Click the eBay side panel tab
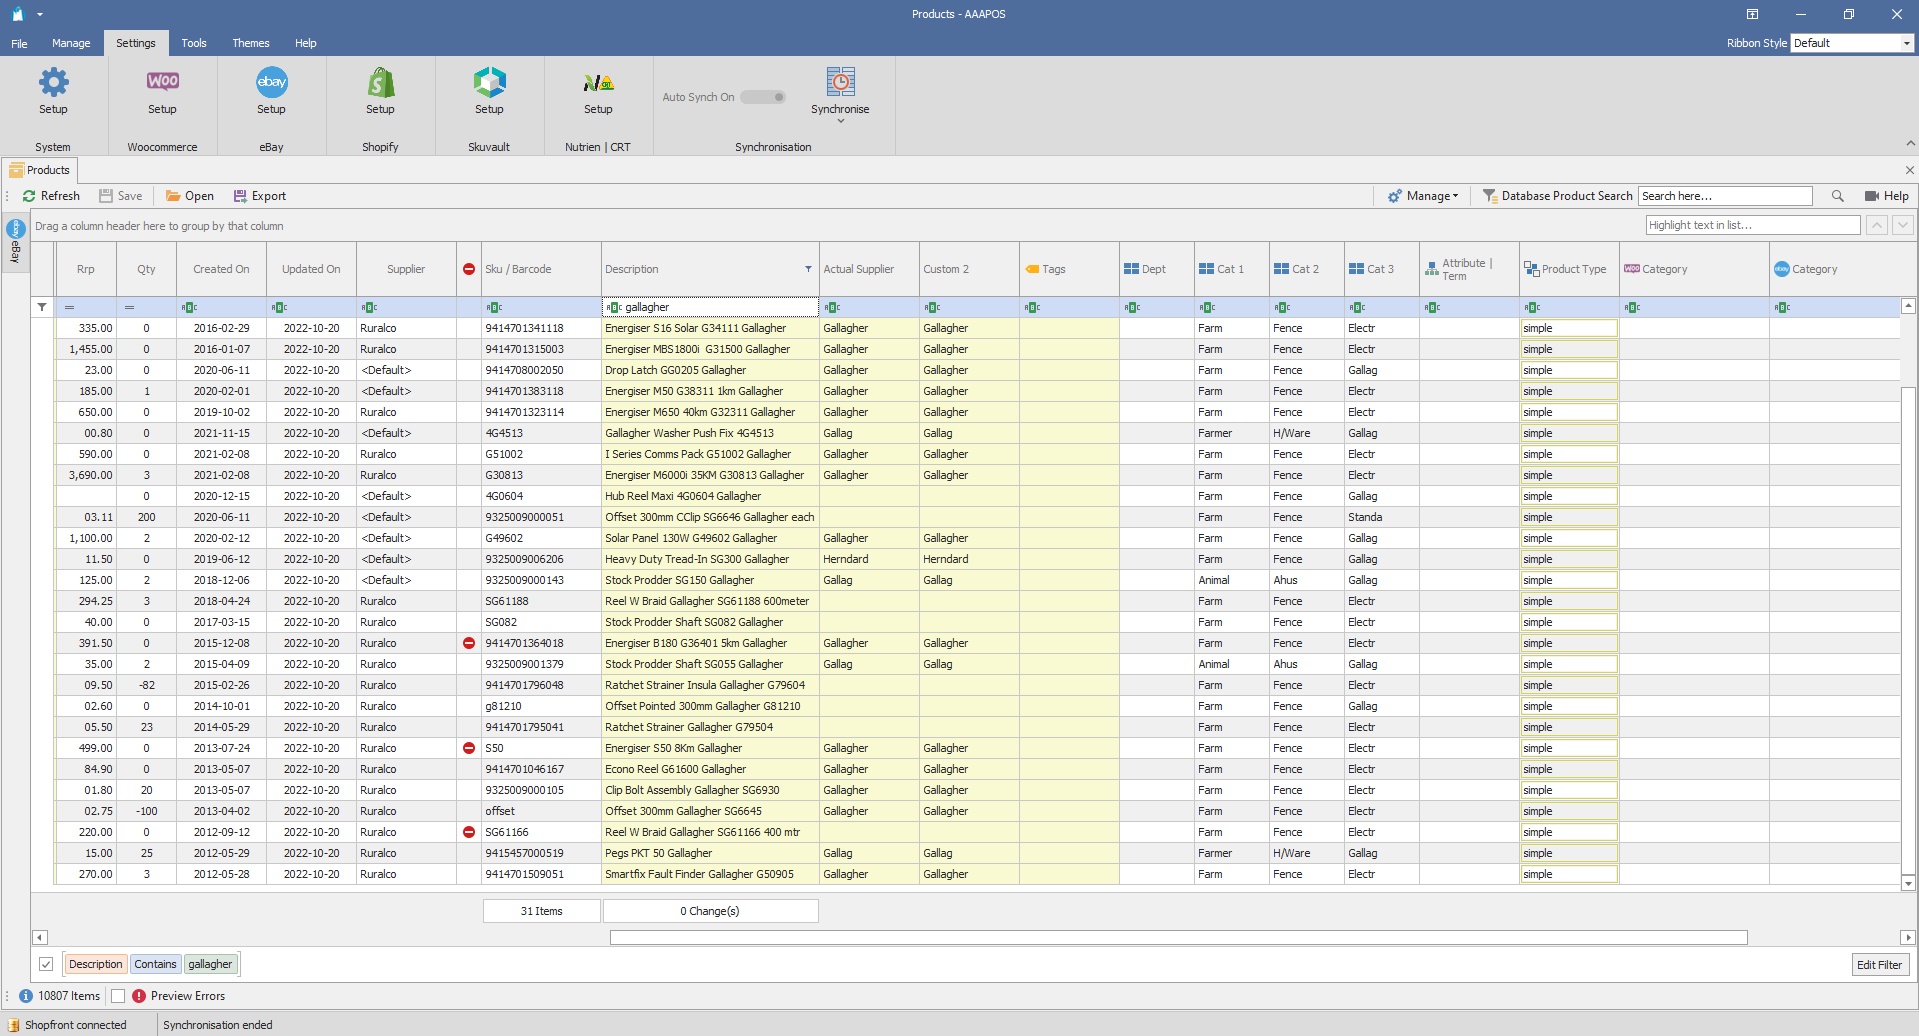 (15, 242)
